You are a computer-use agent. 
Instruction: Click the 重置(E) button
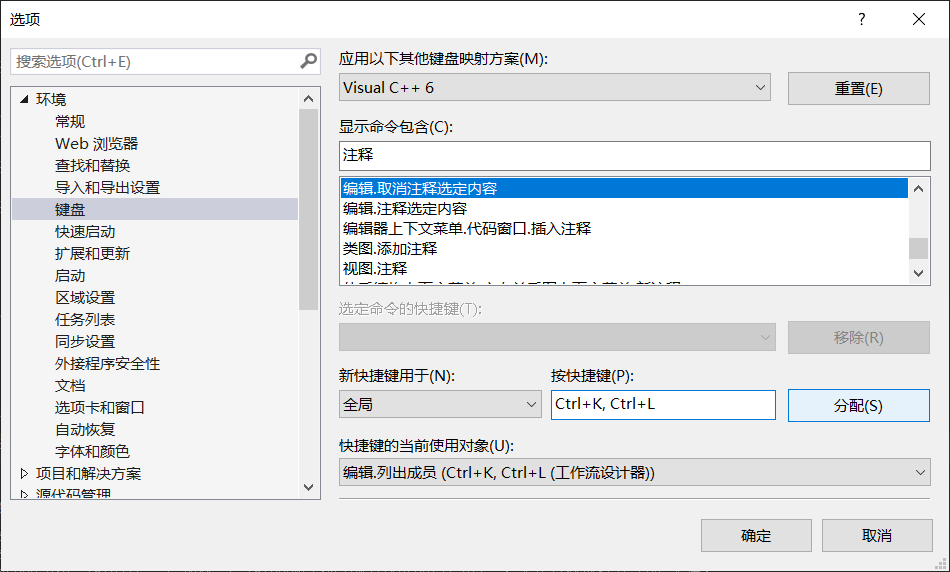click(859, 88)
